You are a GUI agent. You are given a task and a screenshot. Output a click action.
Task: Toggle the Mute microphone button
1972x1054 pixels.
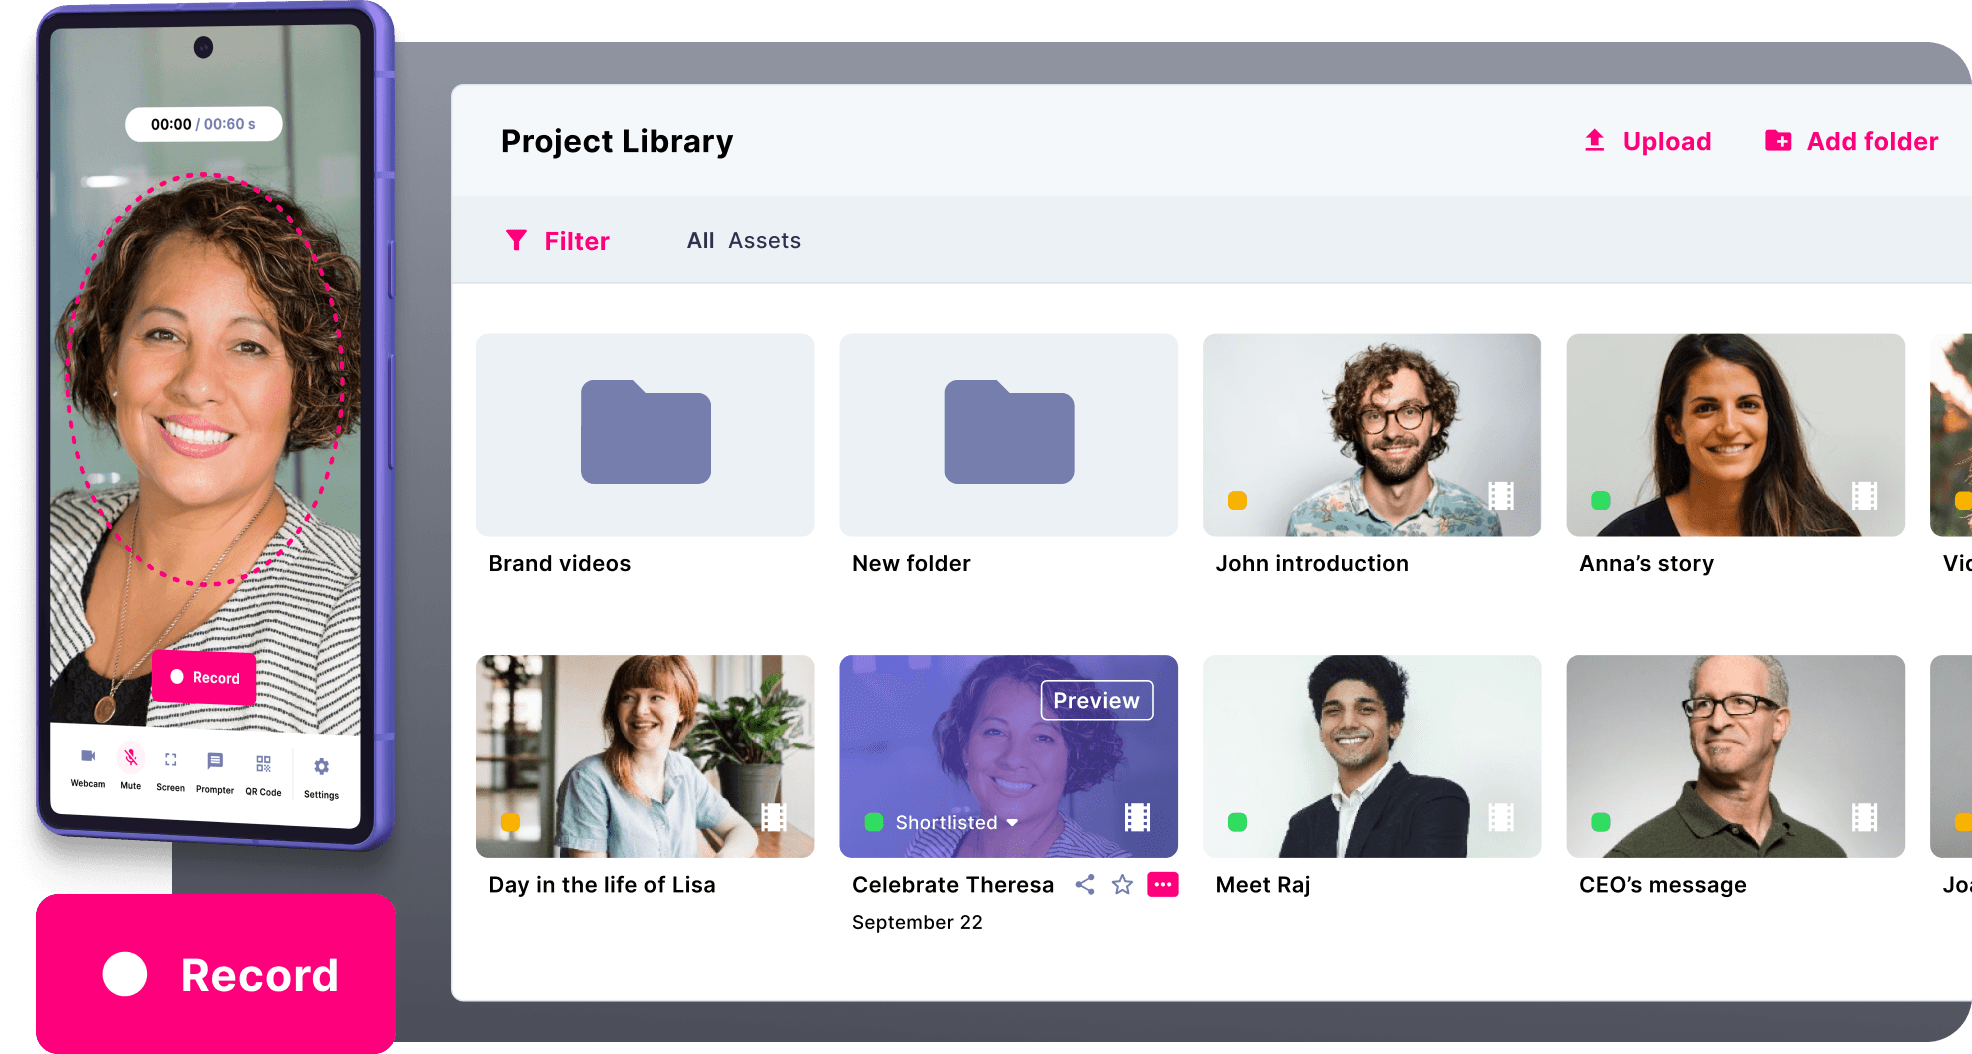(131, 759)
